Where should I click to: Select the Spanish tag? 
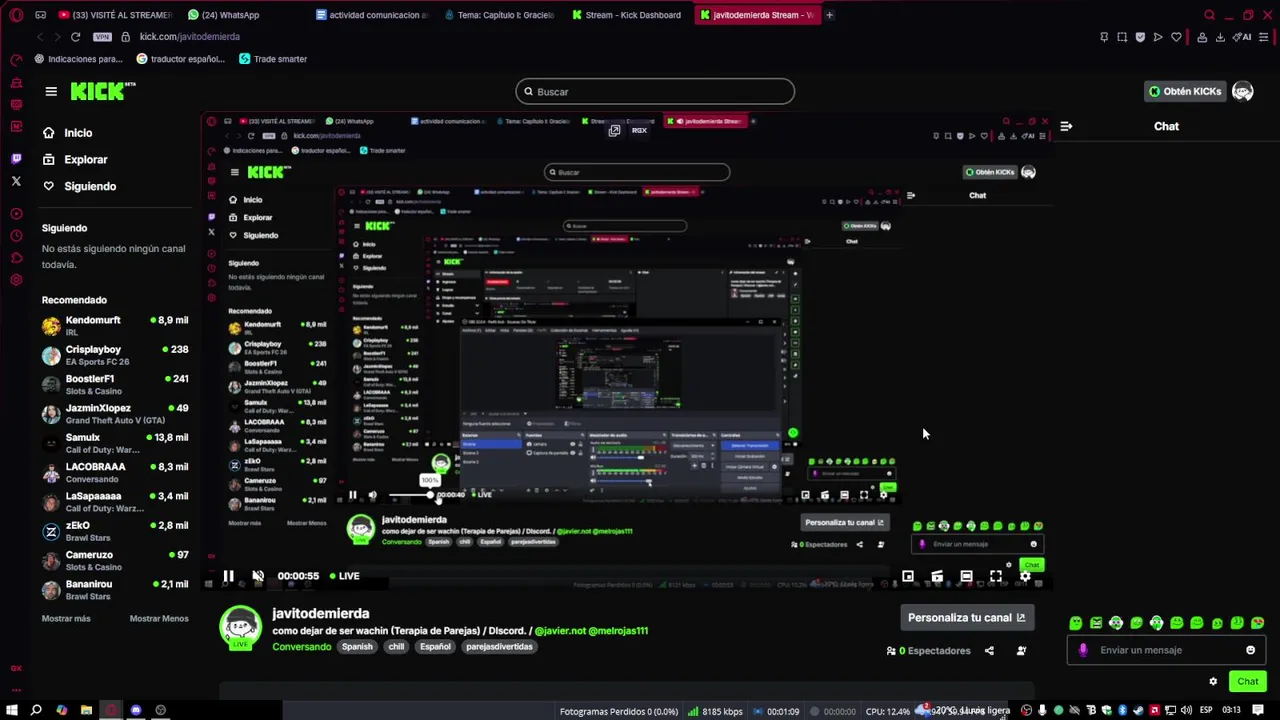pyautogui.click(x=357, y=647)
